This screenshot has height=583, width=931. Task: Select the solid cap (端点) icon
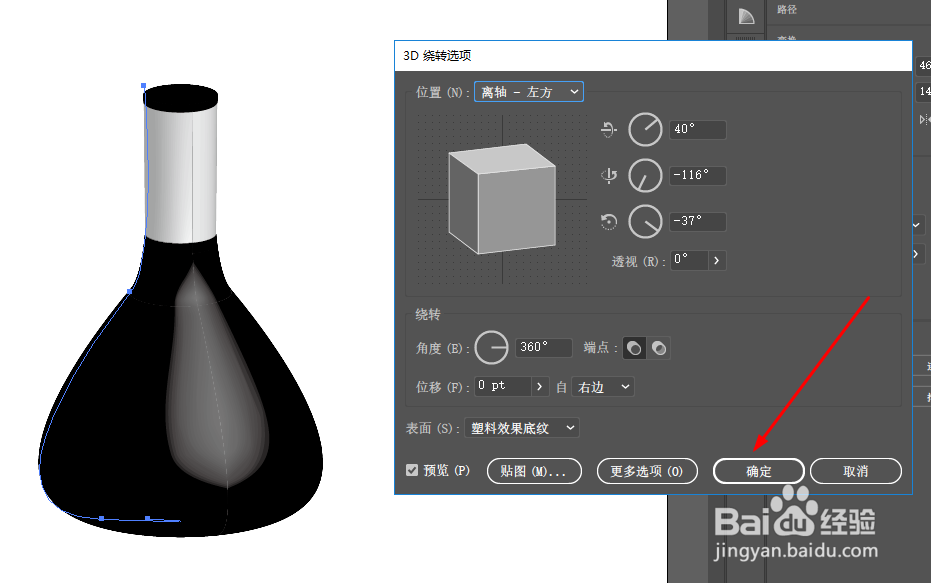click(634, 348)
